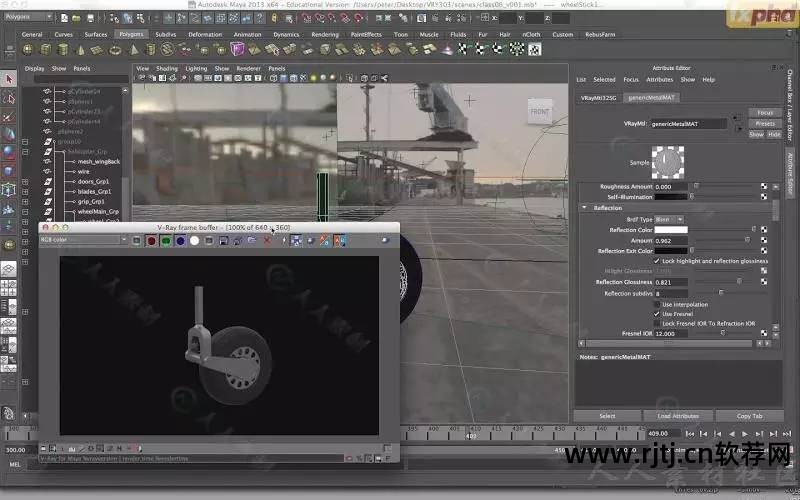Viewport: 800px width, 500px height.
Task: Click the red channel button in frame buffer
Action: point(152,241)
